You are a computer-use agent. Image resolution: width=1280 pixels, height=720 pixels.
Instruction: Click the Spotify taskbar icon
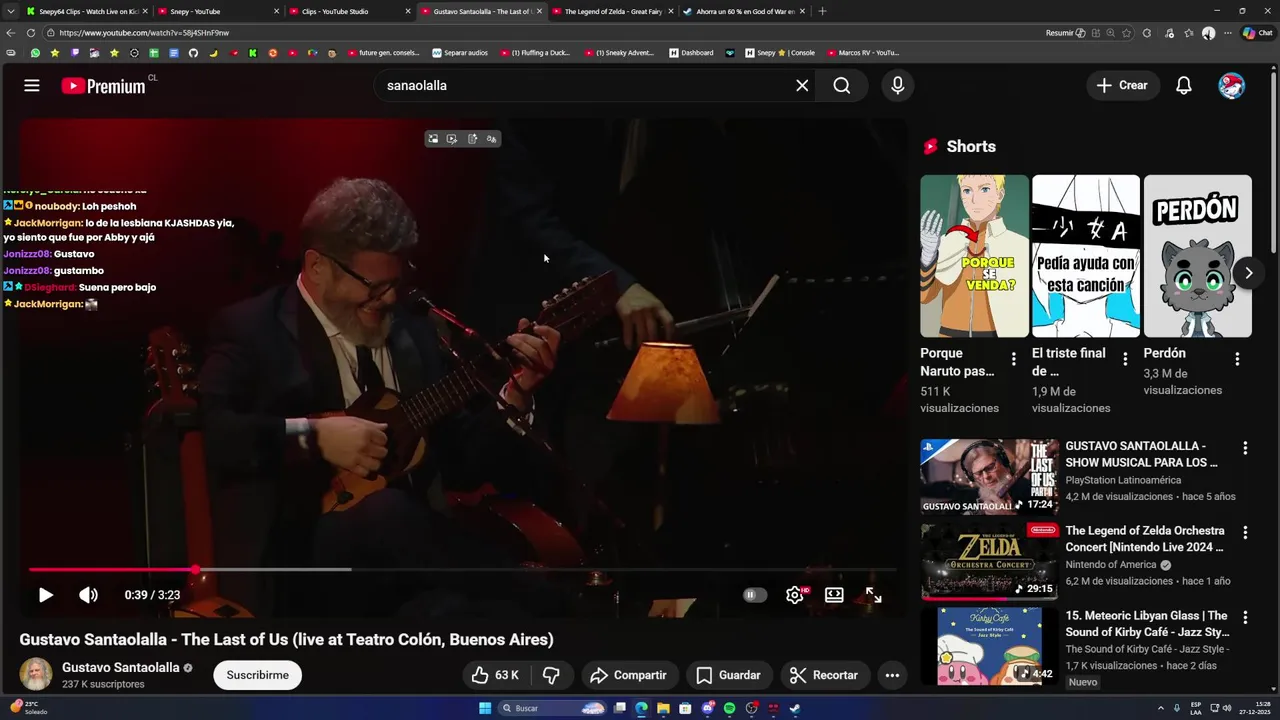pyautogui.click(x=729, y=708)
